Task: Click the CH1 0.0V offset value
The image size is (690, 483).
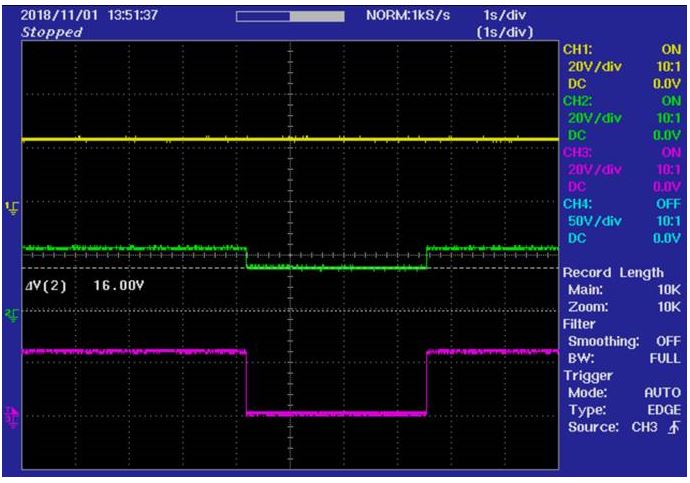Action: coord(667,84)
